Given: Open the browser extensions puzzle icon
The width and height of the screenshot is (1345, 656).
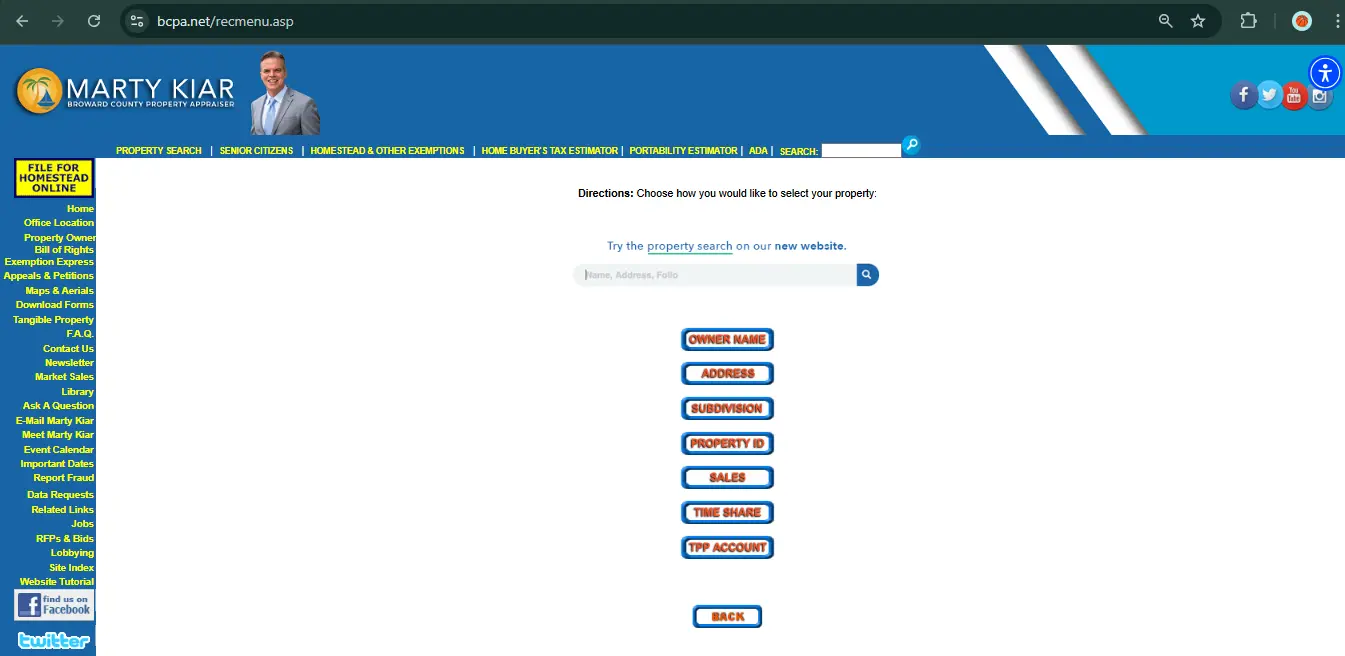Looking at the screenshot, I should (1248, 21).
